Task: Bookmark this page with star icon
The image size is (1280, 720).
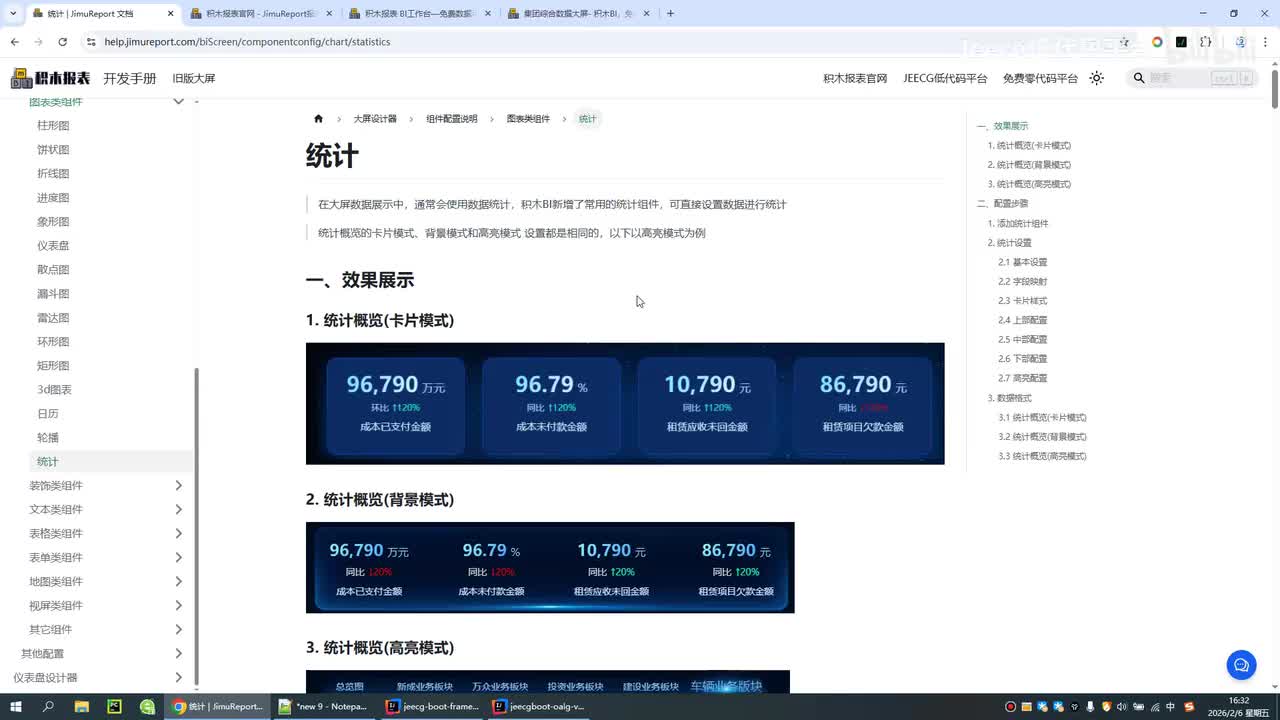Action: click(x=1125, y=42)
